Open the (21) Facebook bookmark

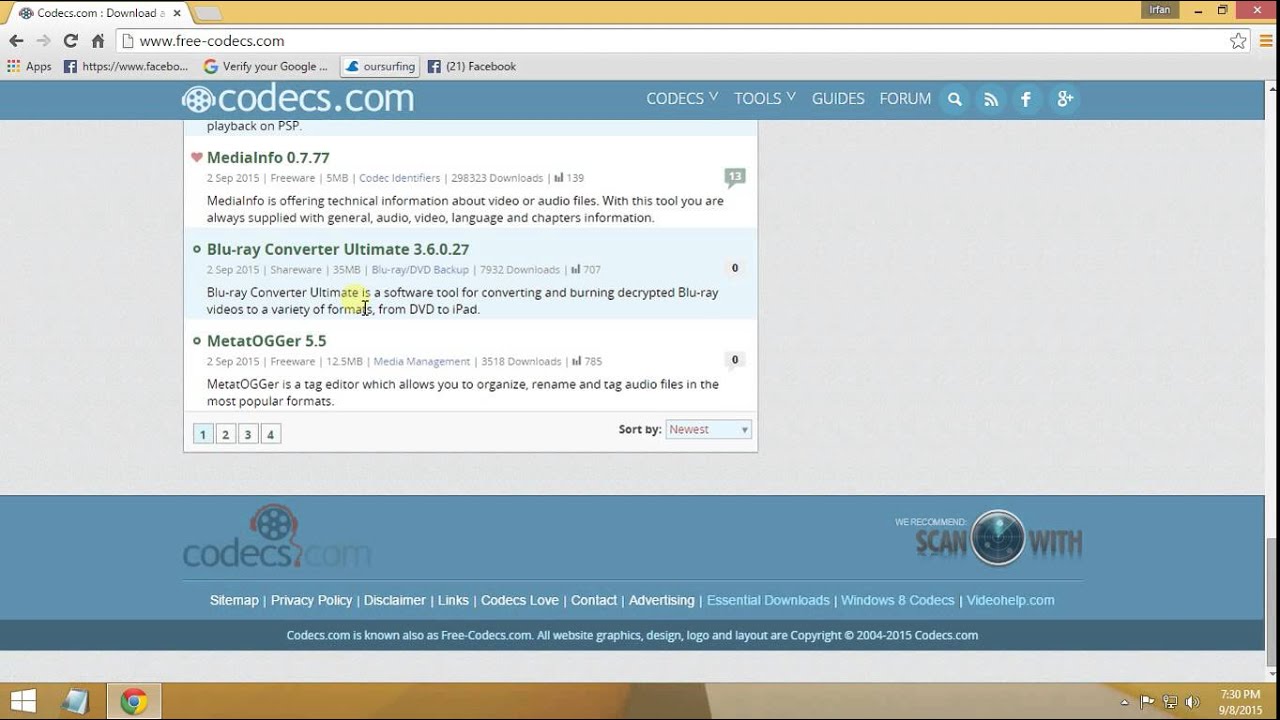tap(472, 66)
